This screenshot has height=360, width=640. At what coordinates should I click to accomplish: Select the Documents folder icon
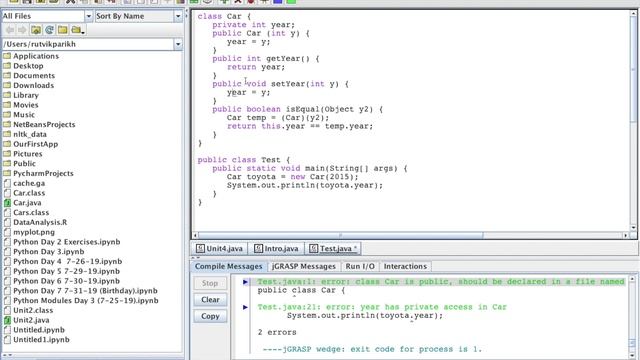coord(7,76)
